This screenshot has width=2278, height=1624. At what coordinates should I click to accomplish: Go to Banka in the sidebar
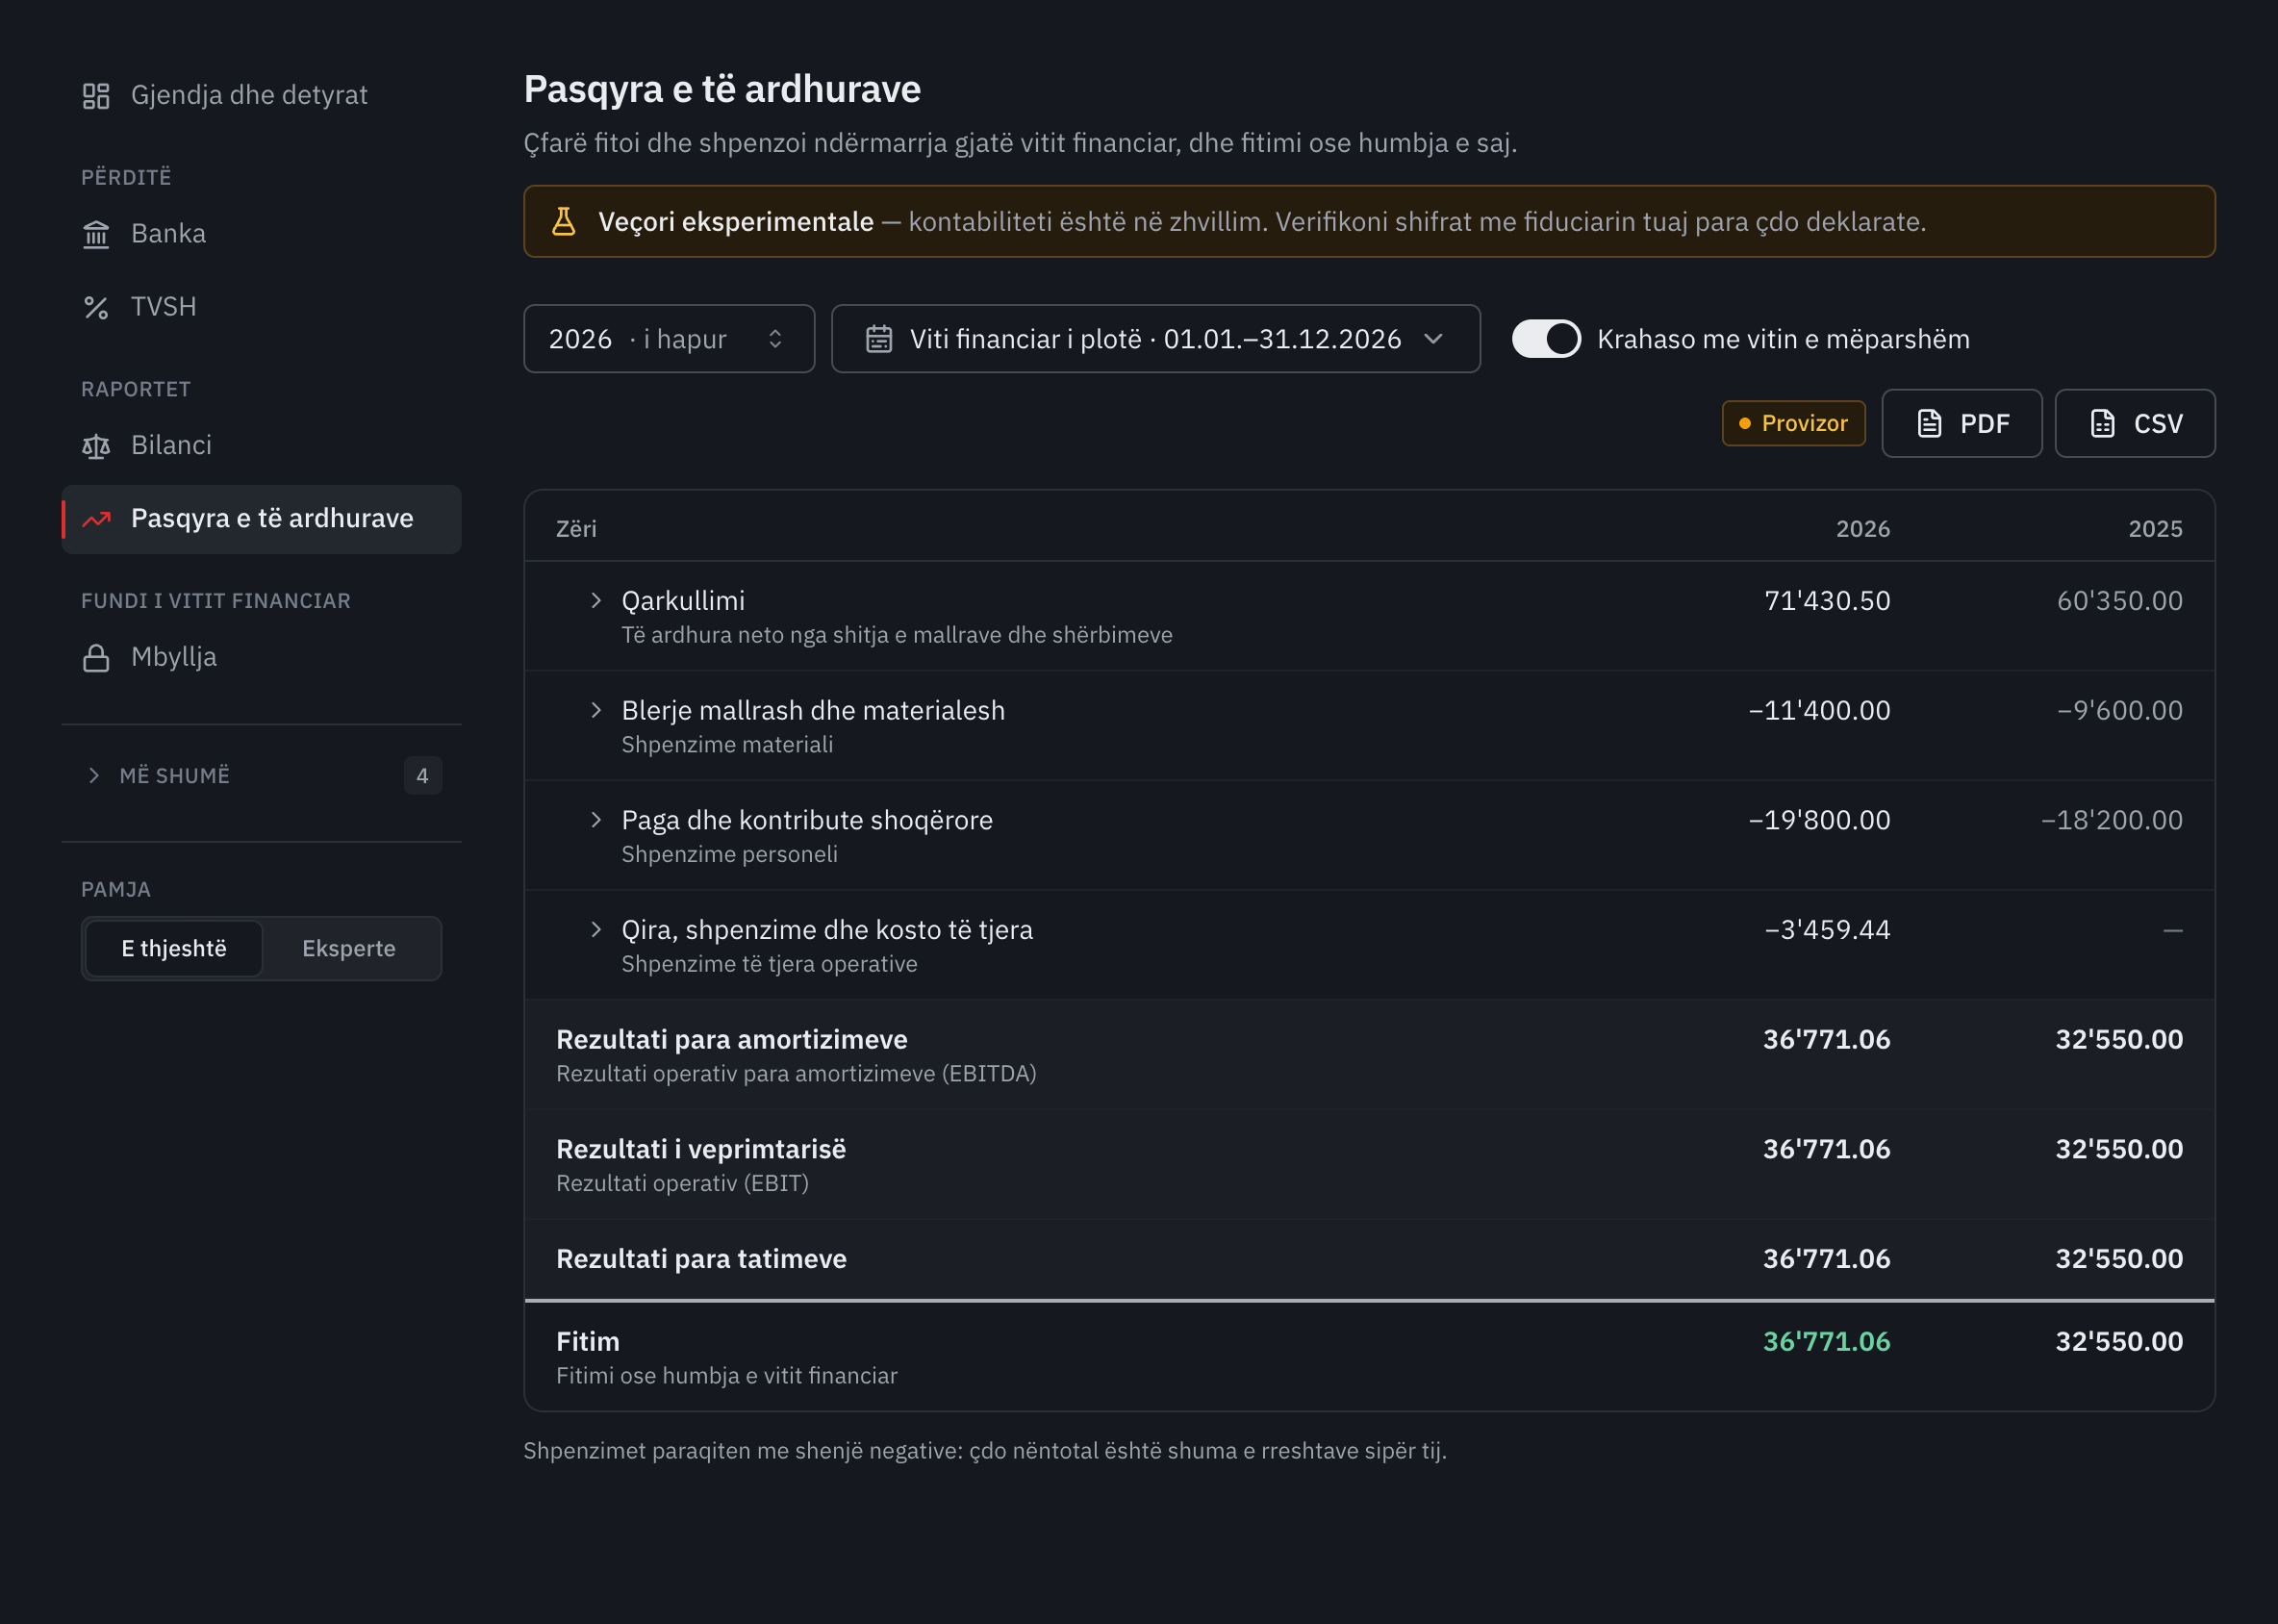[x=261, y=234]
